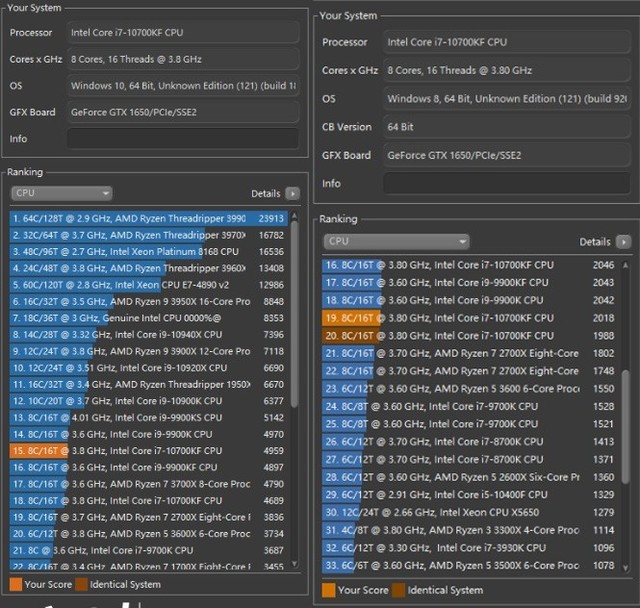Image resolution: width=640 pixels, height=608 pixels.
Task: Click Cores x GHz field showing 3.80 GHz
Action: click(507, 70)
